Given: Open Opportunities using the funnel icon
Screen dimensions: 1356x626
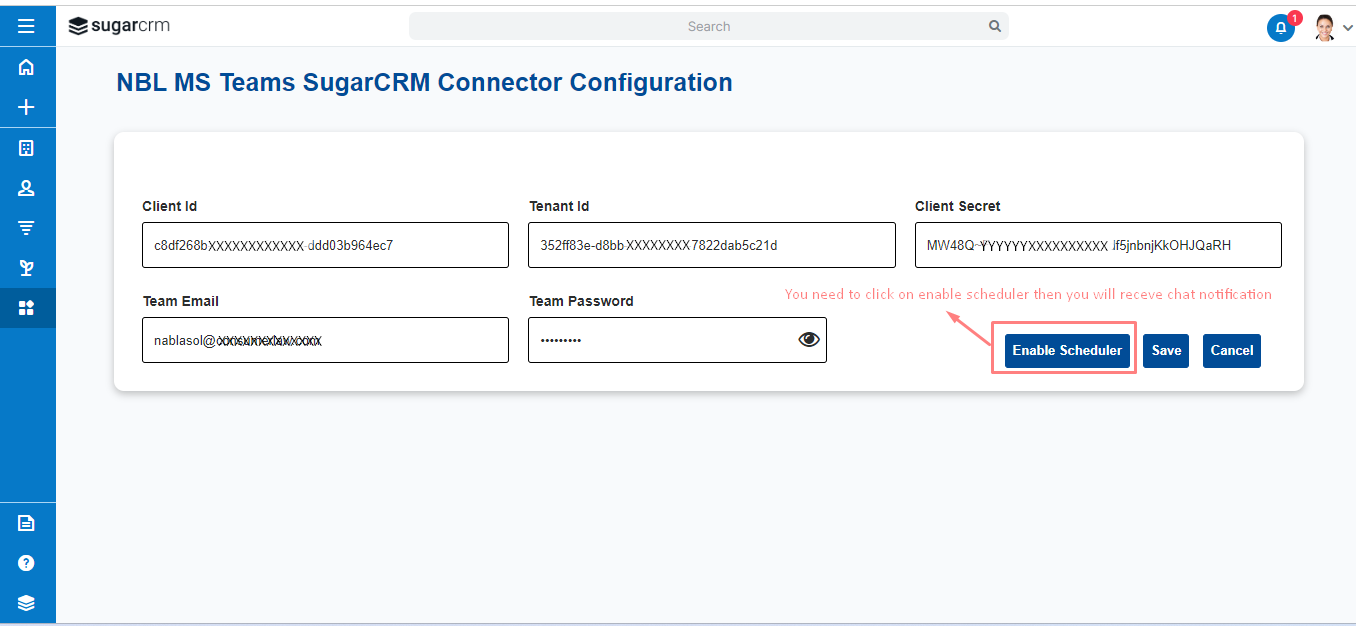Looking at the screenshot, I should (x=27, y=228).
